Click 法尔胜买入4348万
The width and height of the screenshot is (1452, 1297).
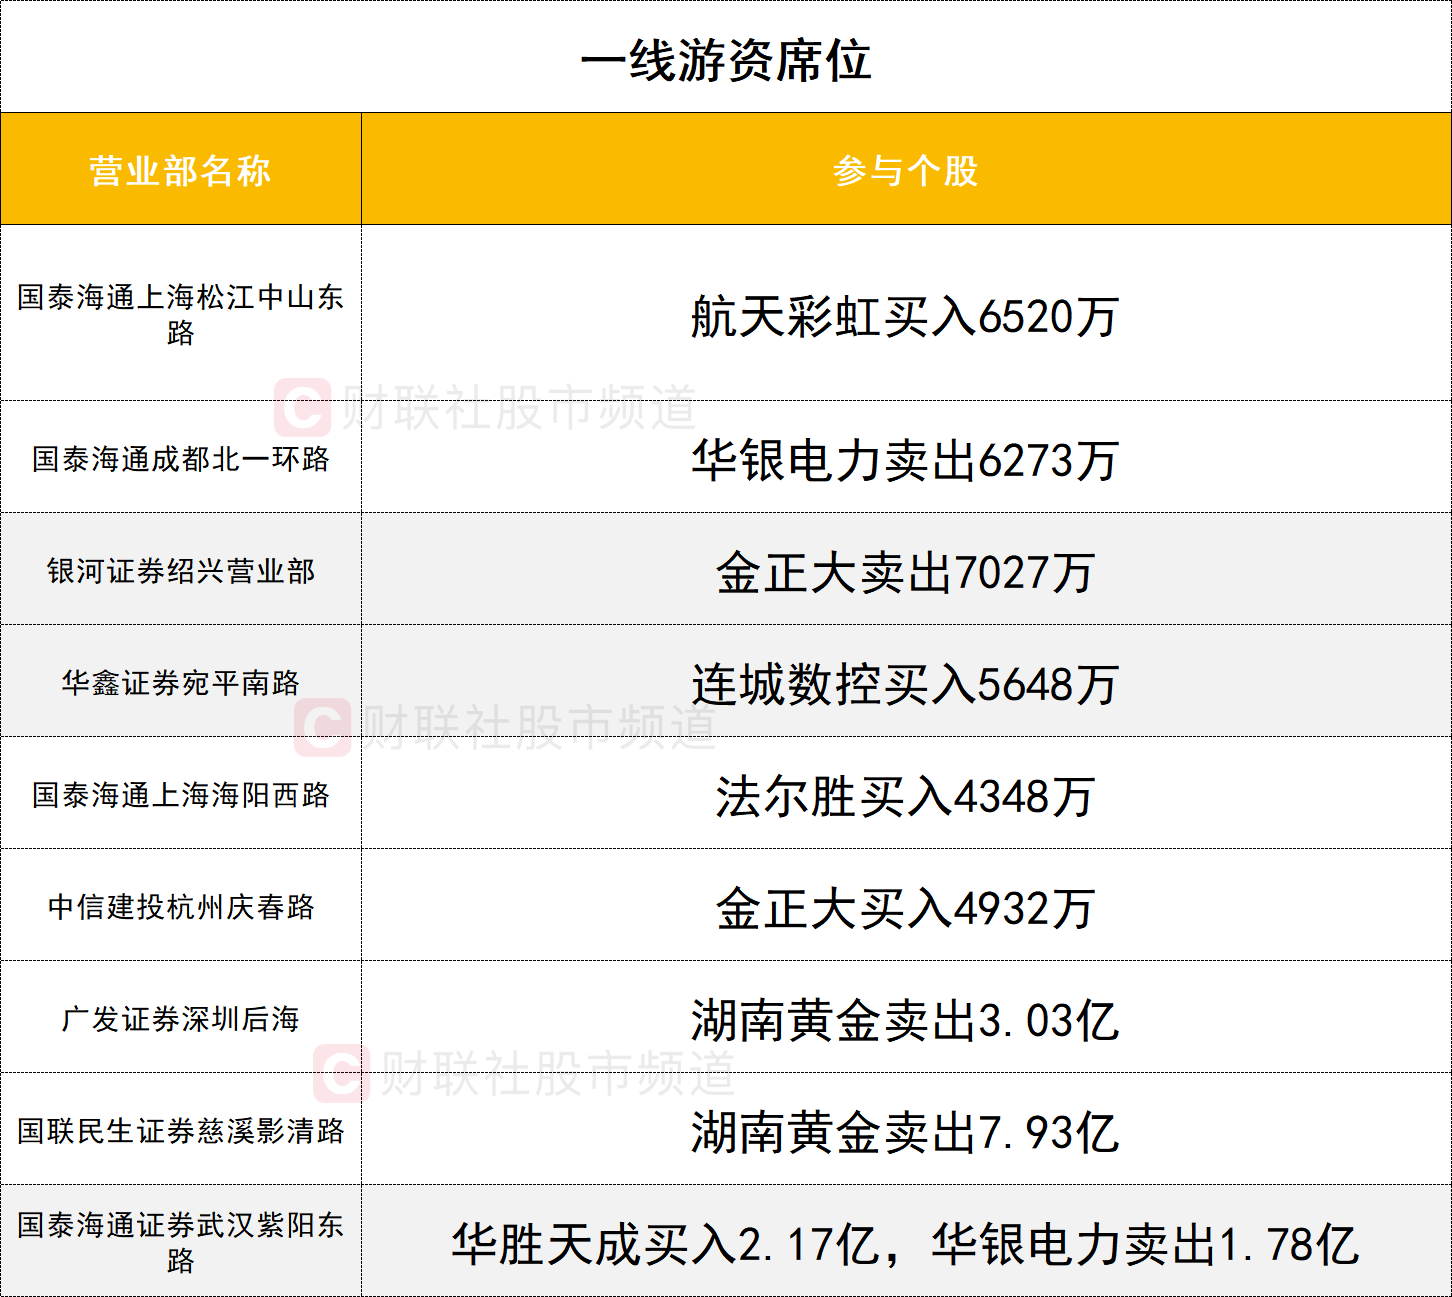click(x=906, y=796)
